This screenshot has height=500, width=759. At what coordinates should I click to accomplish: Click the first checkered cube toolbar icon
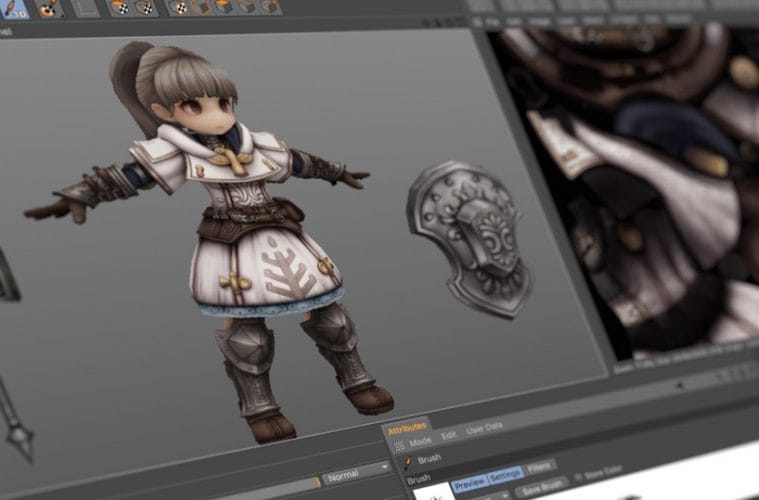119,7
